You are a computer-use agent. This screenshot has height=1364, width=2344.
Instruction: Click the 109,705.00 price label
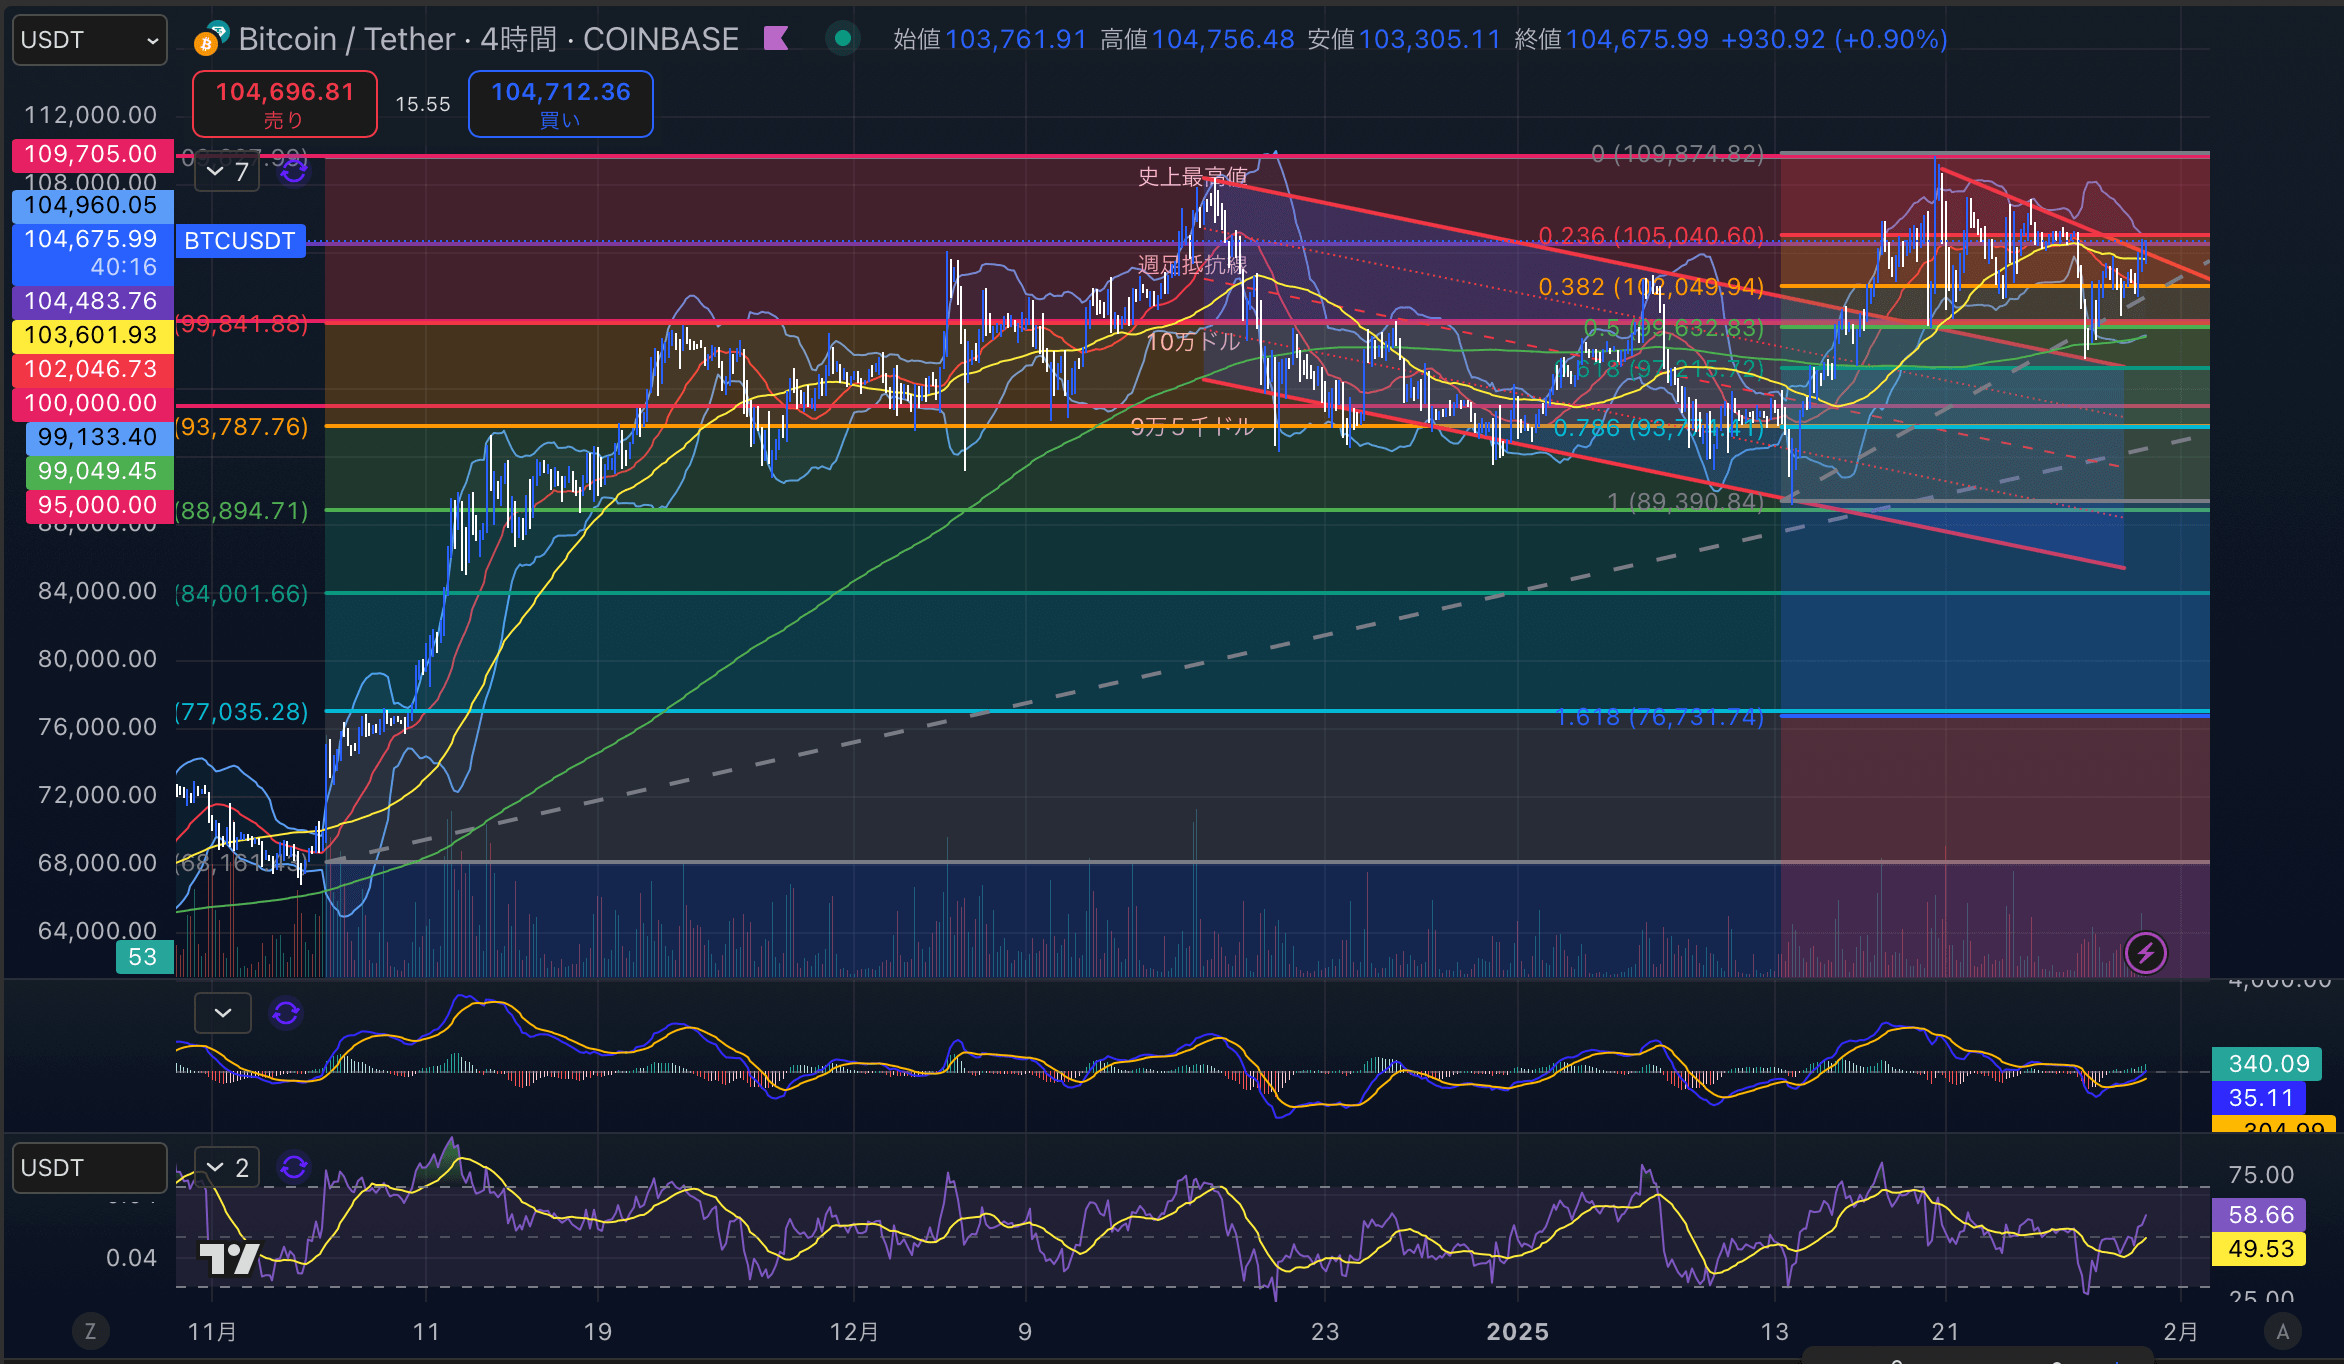point(92,155)
